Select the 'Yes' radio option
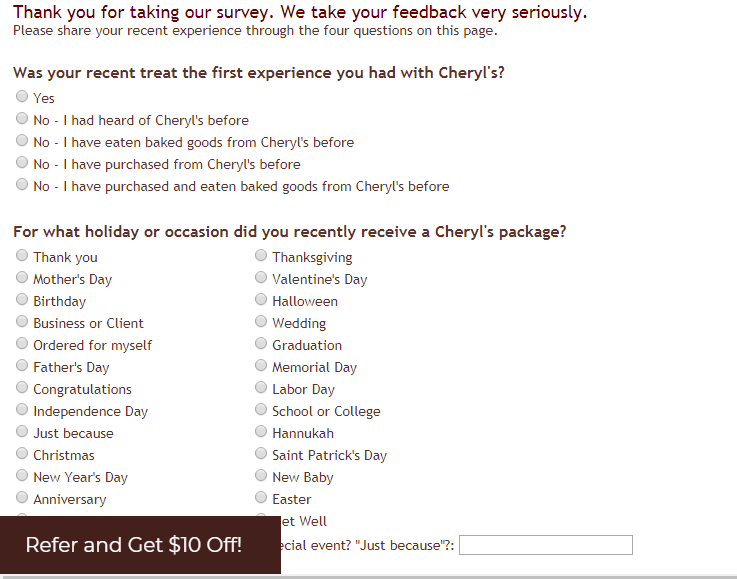Image resolution: width=737 pixels, height=579 pixels. coord(22,97)
